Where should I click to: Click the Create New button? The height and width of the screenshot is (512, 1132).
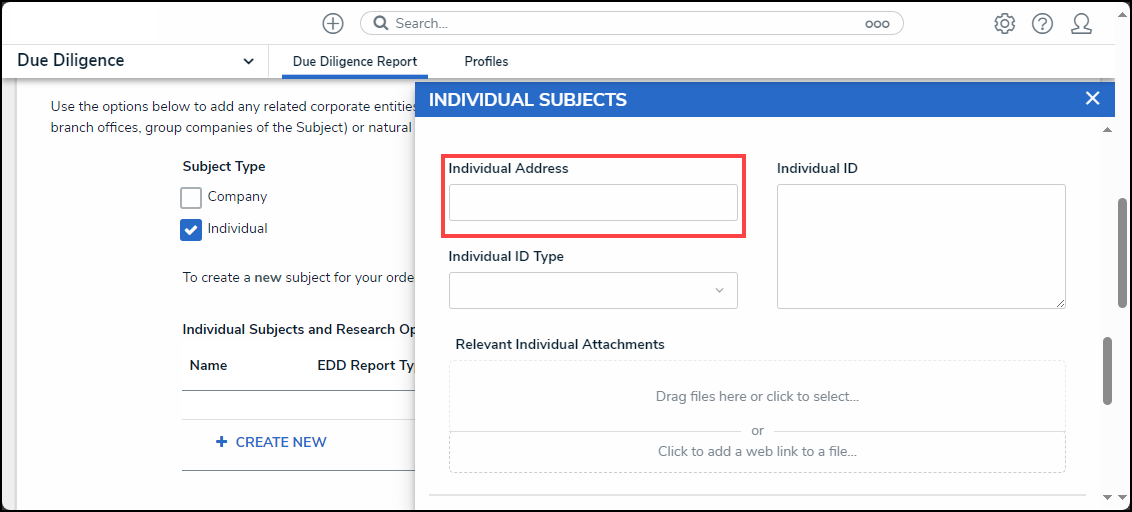(271, 442)
